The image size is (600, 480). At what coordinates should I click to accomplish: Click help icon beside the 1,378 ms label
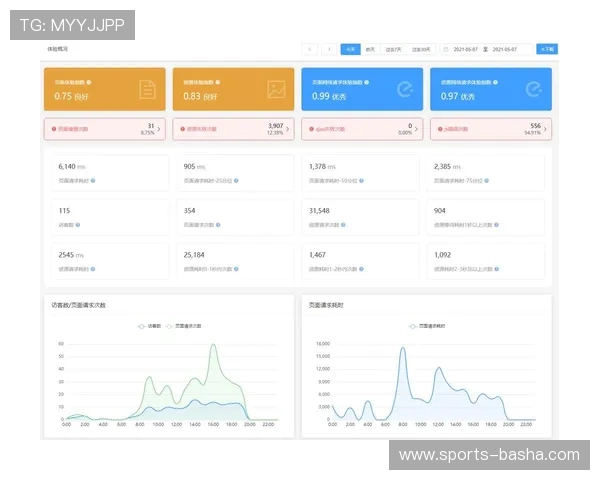[x=376, y=181]
